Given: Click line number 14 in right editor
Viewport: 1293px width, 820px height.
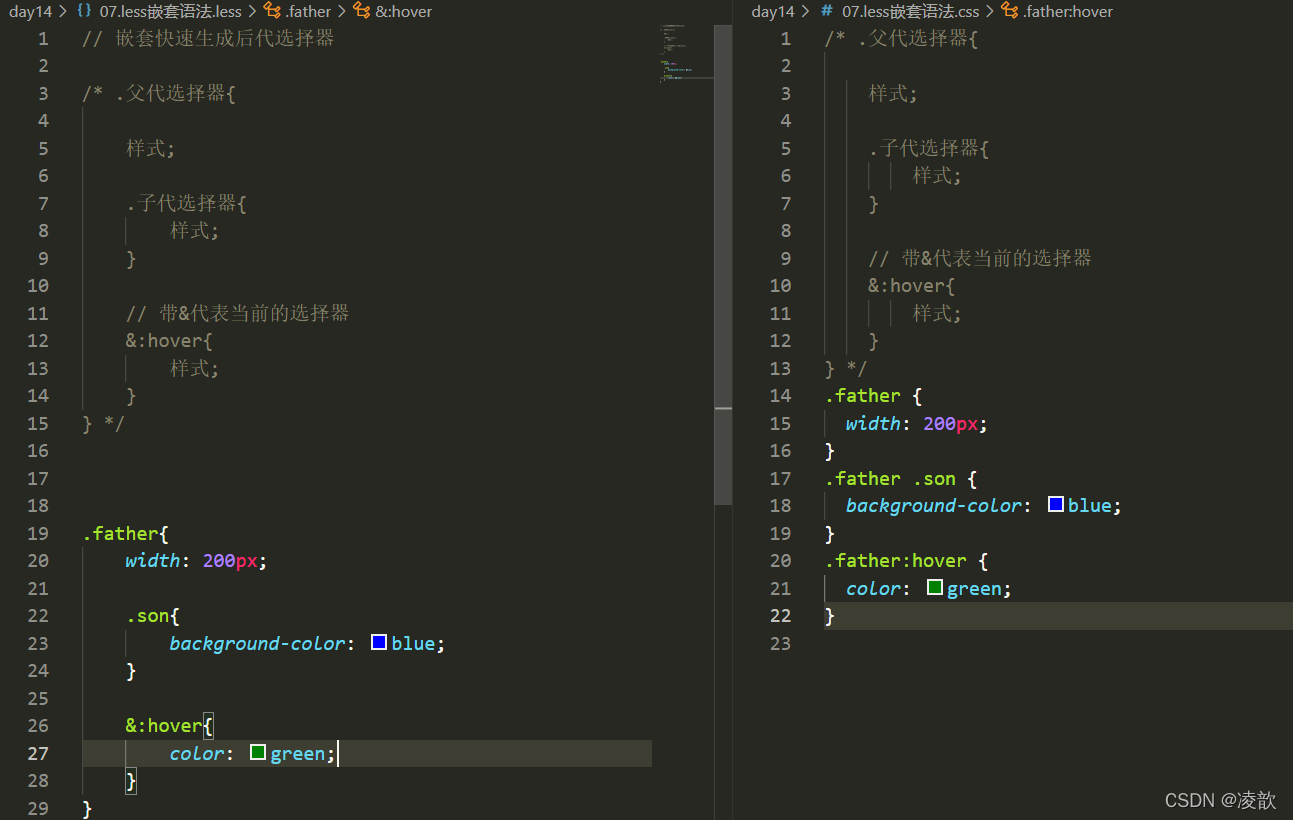Looking at the screenshot, I should (780, 396).
